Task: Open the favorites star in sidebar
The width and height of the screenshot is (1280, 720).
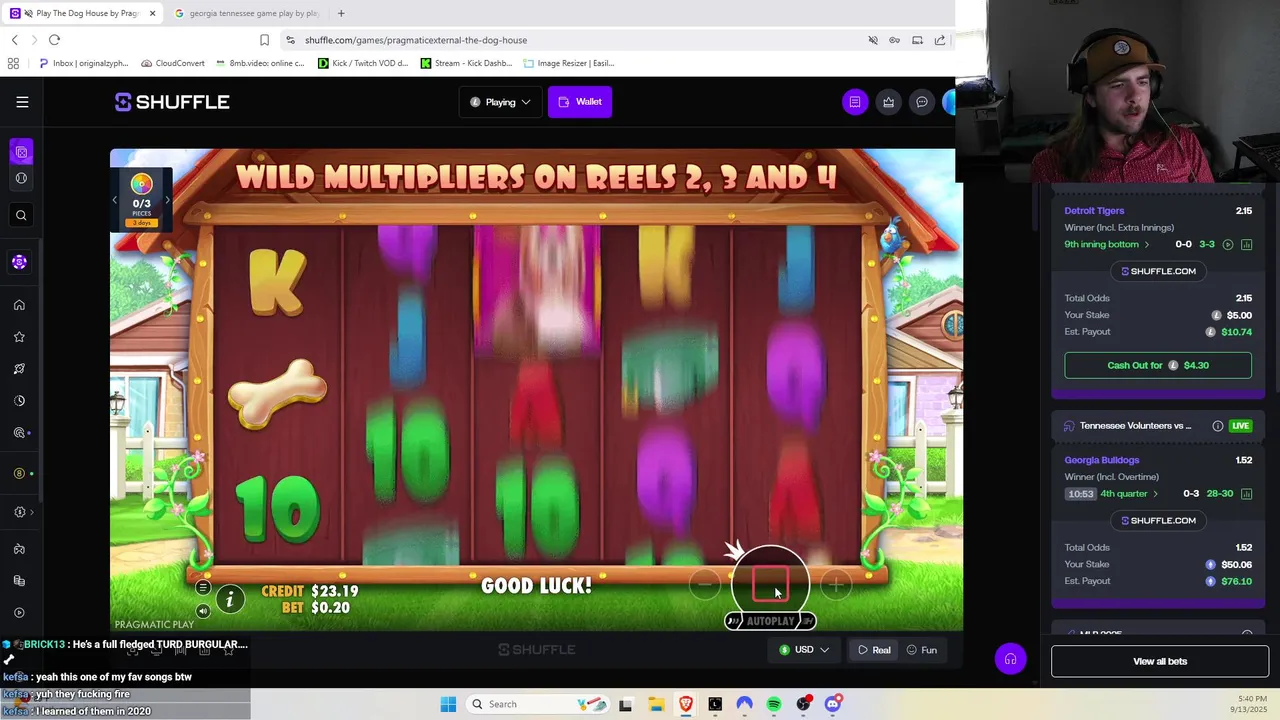Action: click(x=19, y=337)
